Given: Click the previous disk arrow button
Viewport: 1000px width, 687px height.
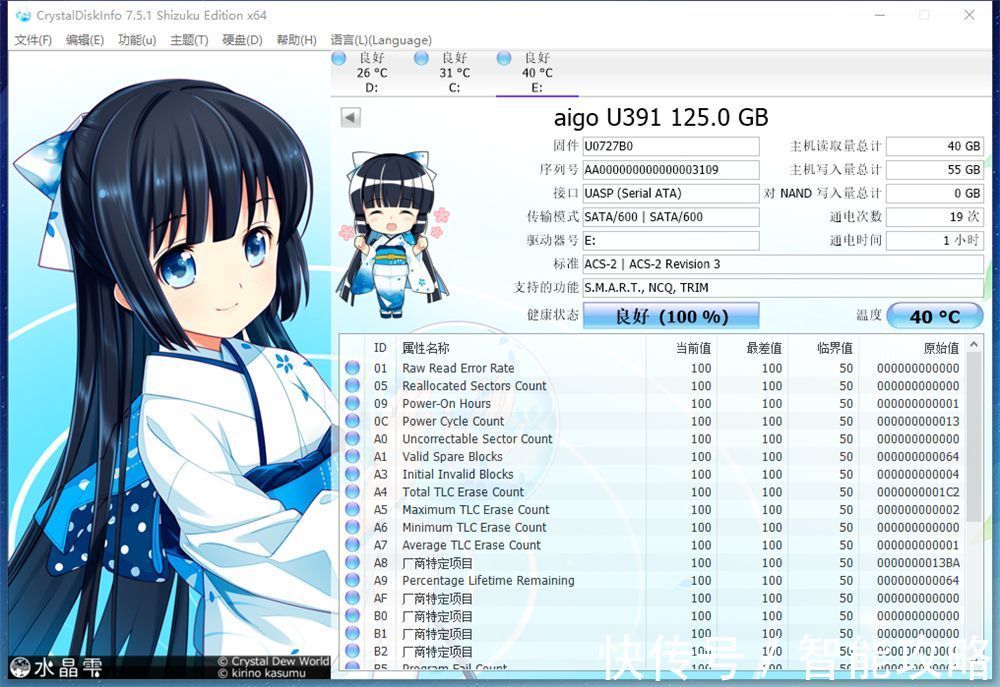Looking at the screenshot, I should pyautogui.click(x=350, y=117).
